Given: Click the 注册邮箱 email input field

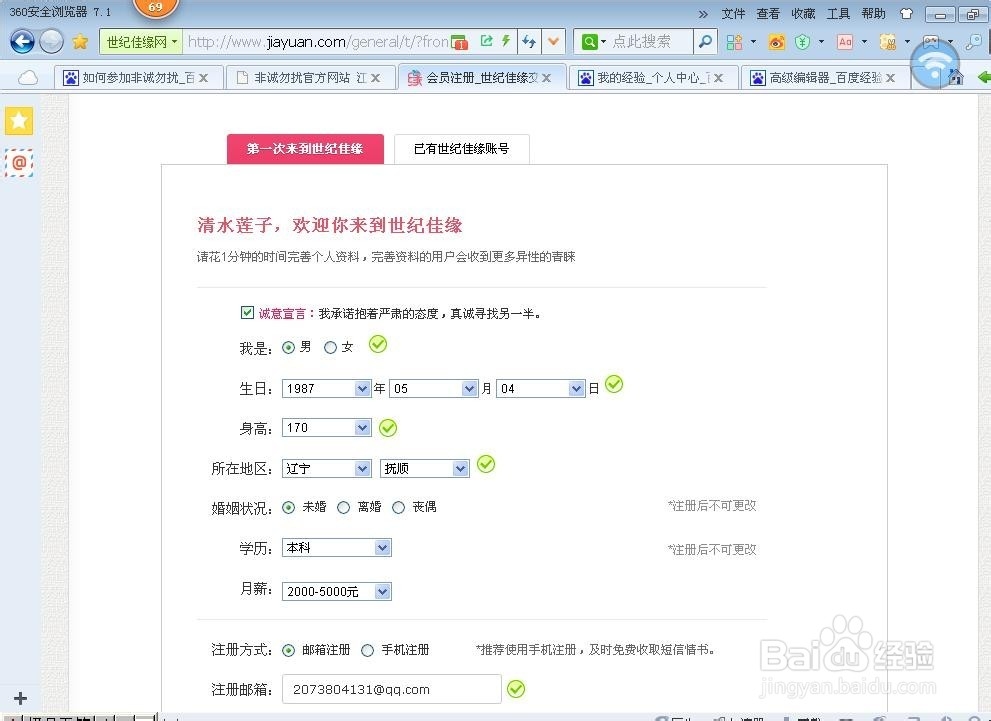Looking at the screenshot, I should pyautogui.click(x=391, y=689).
